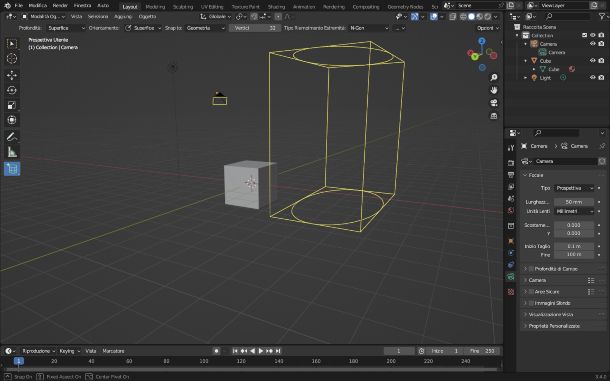Open the object mode dropdown
Screen dimensions: 610x381
pyautogui.click(x=44, y=17)
